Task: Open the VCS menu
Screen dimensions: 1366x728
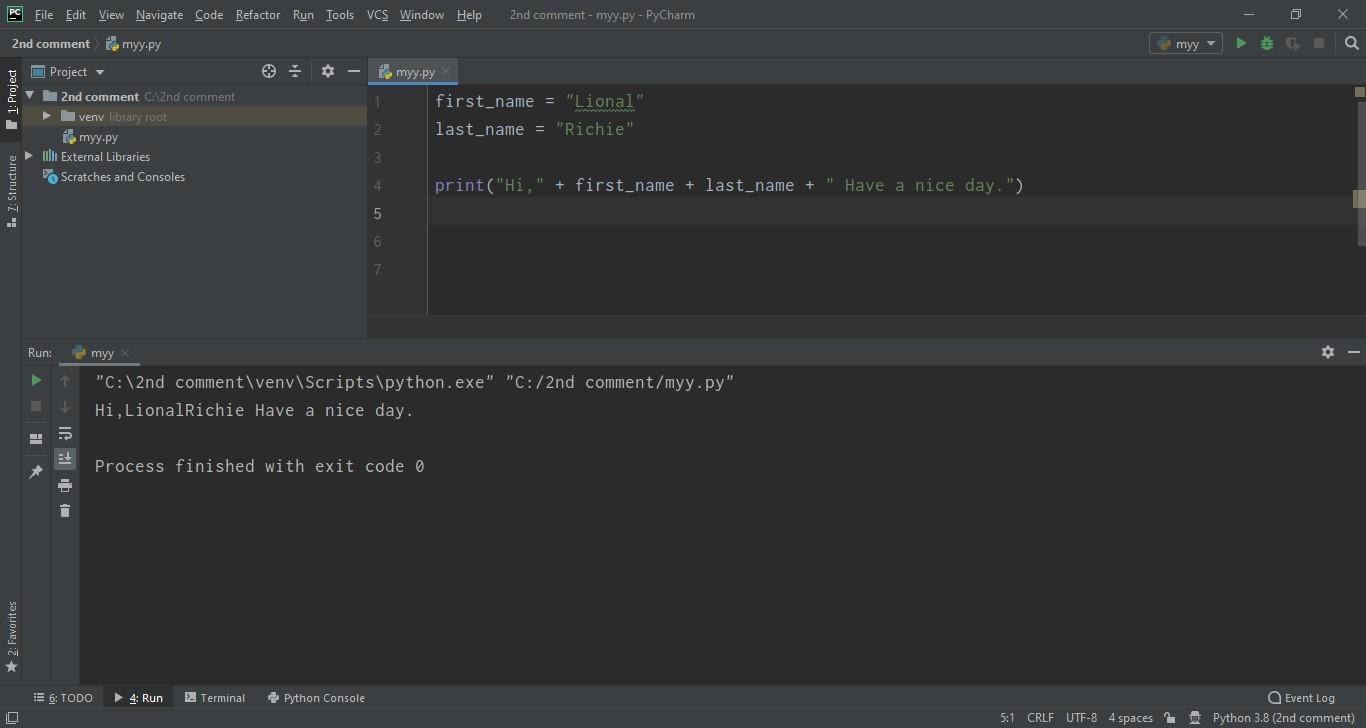Action: click(x=377, y=15)
